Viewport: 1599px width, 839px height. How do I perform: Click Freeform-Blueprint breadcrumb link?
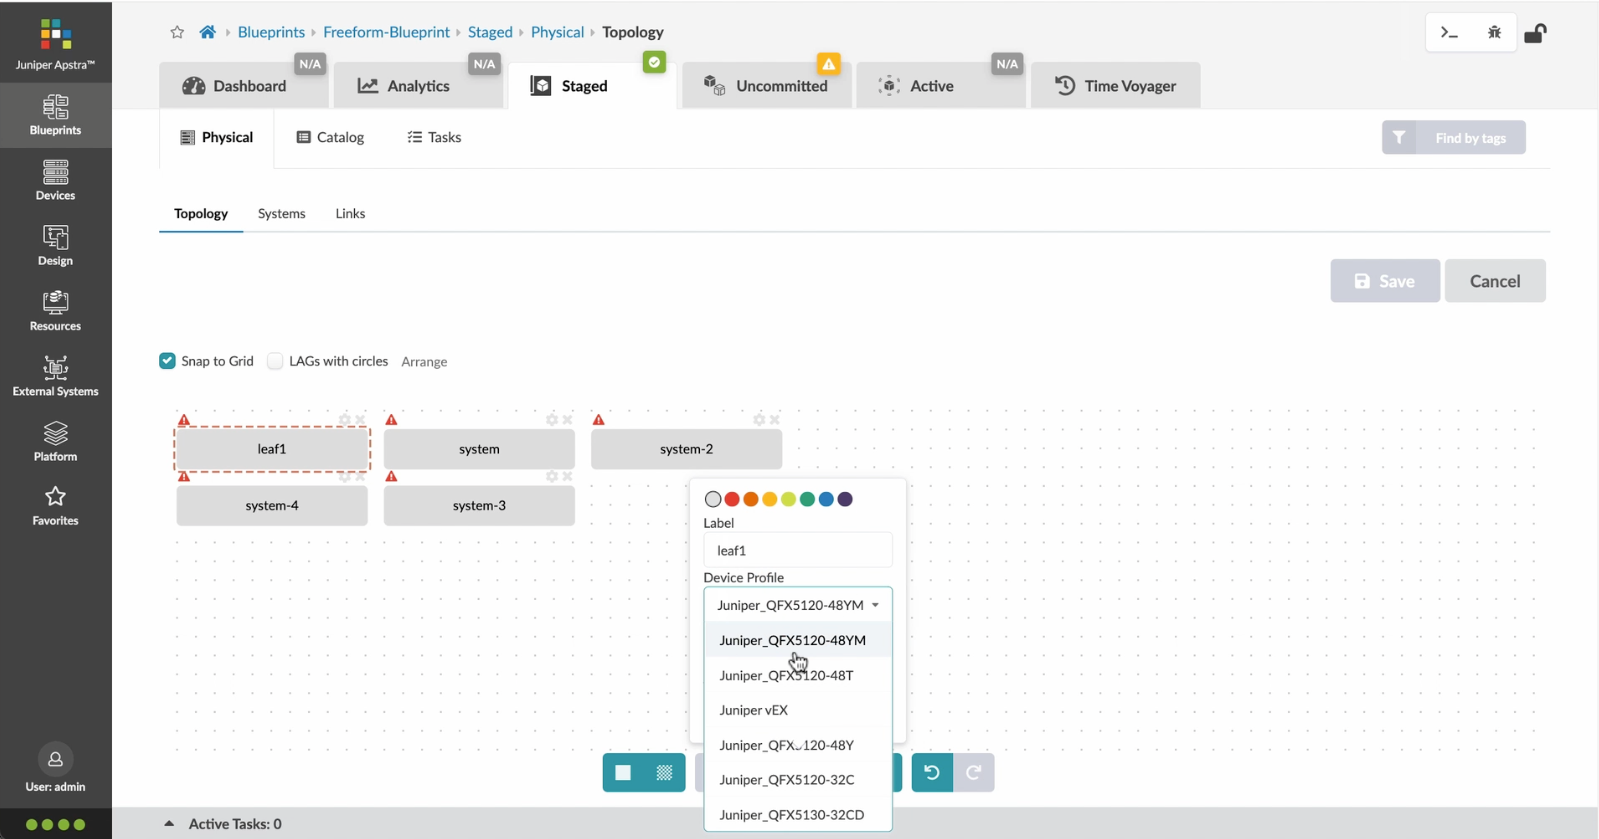[386, 32]
